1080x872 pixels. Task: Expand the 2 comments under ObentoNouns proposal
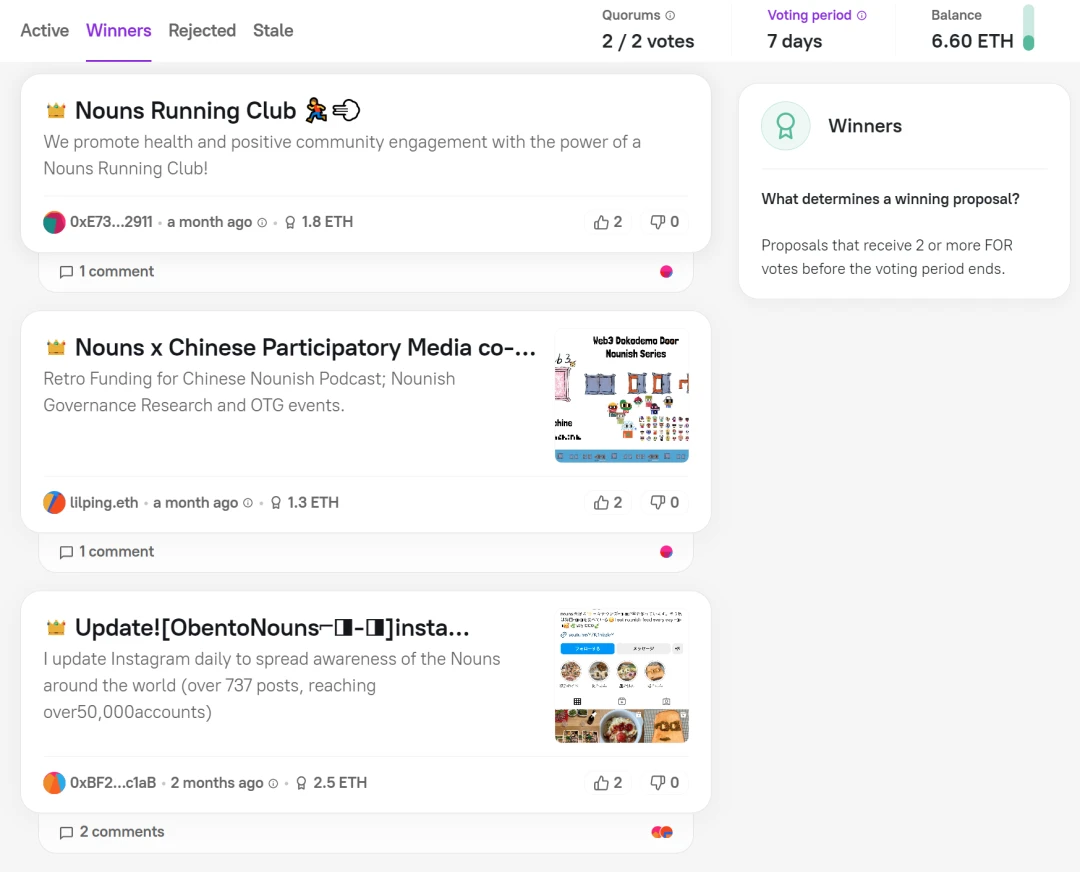click(x=112, y=832)
